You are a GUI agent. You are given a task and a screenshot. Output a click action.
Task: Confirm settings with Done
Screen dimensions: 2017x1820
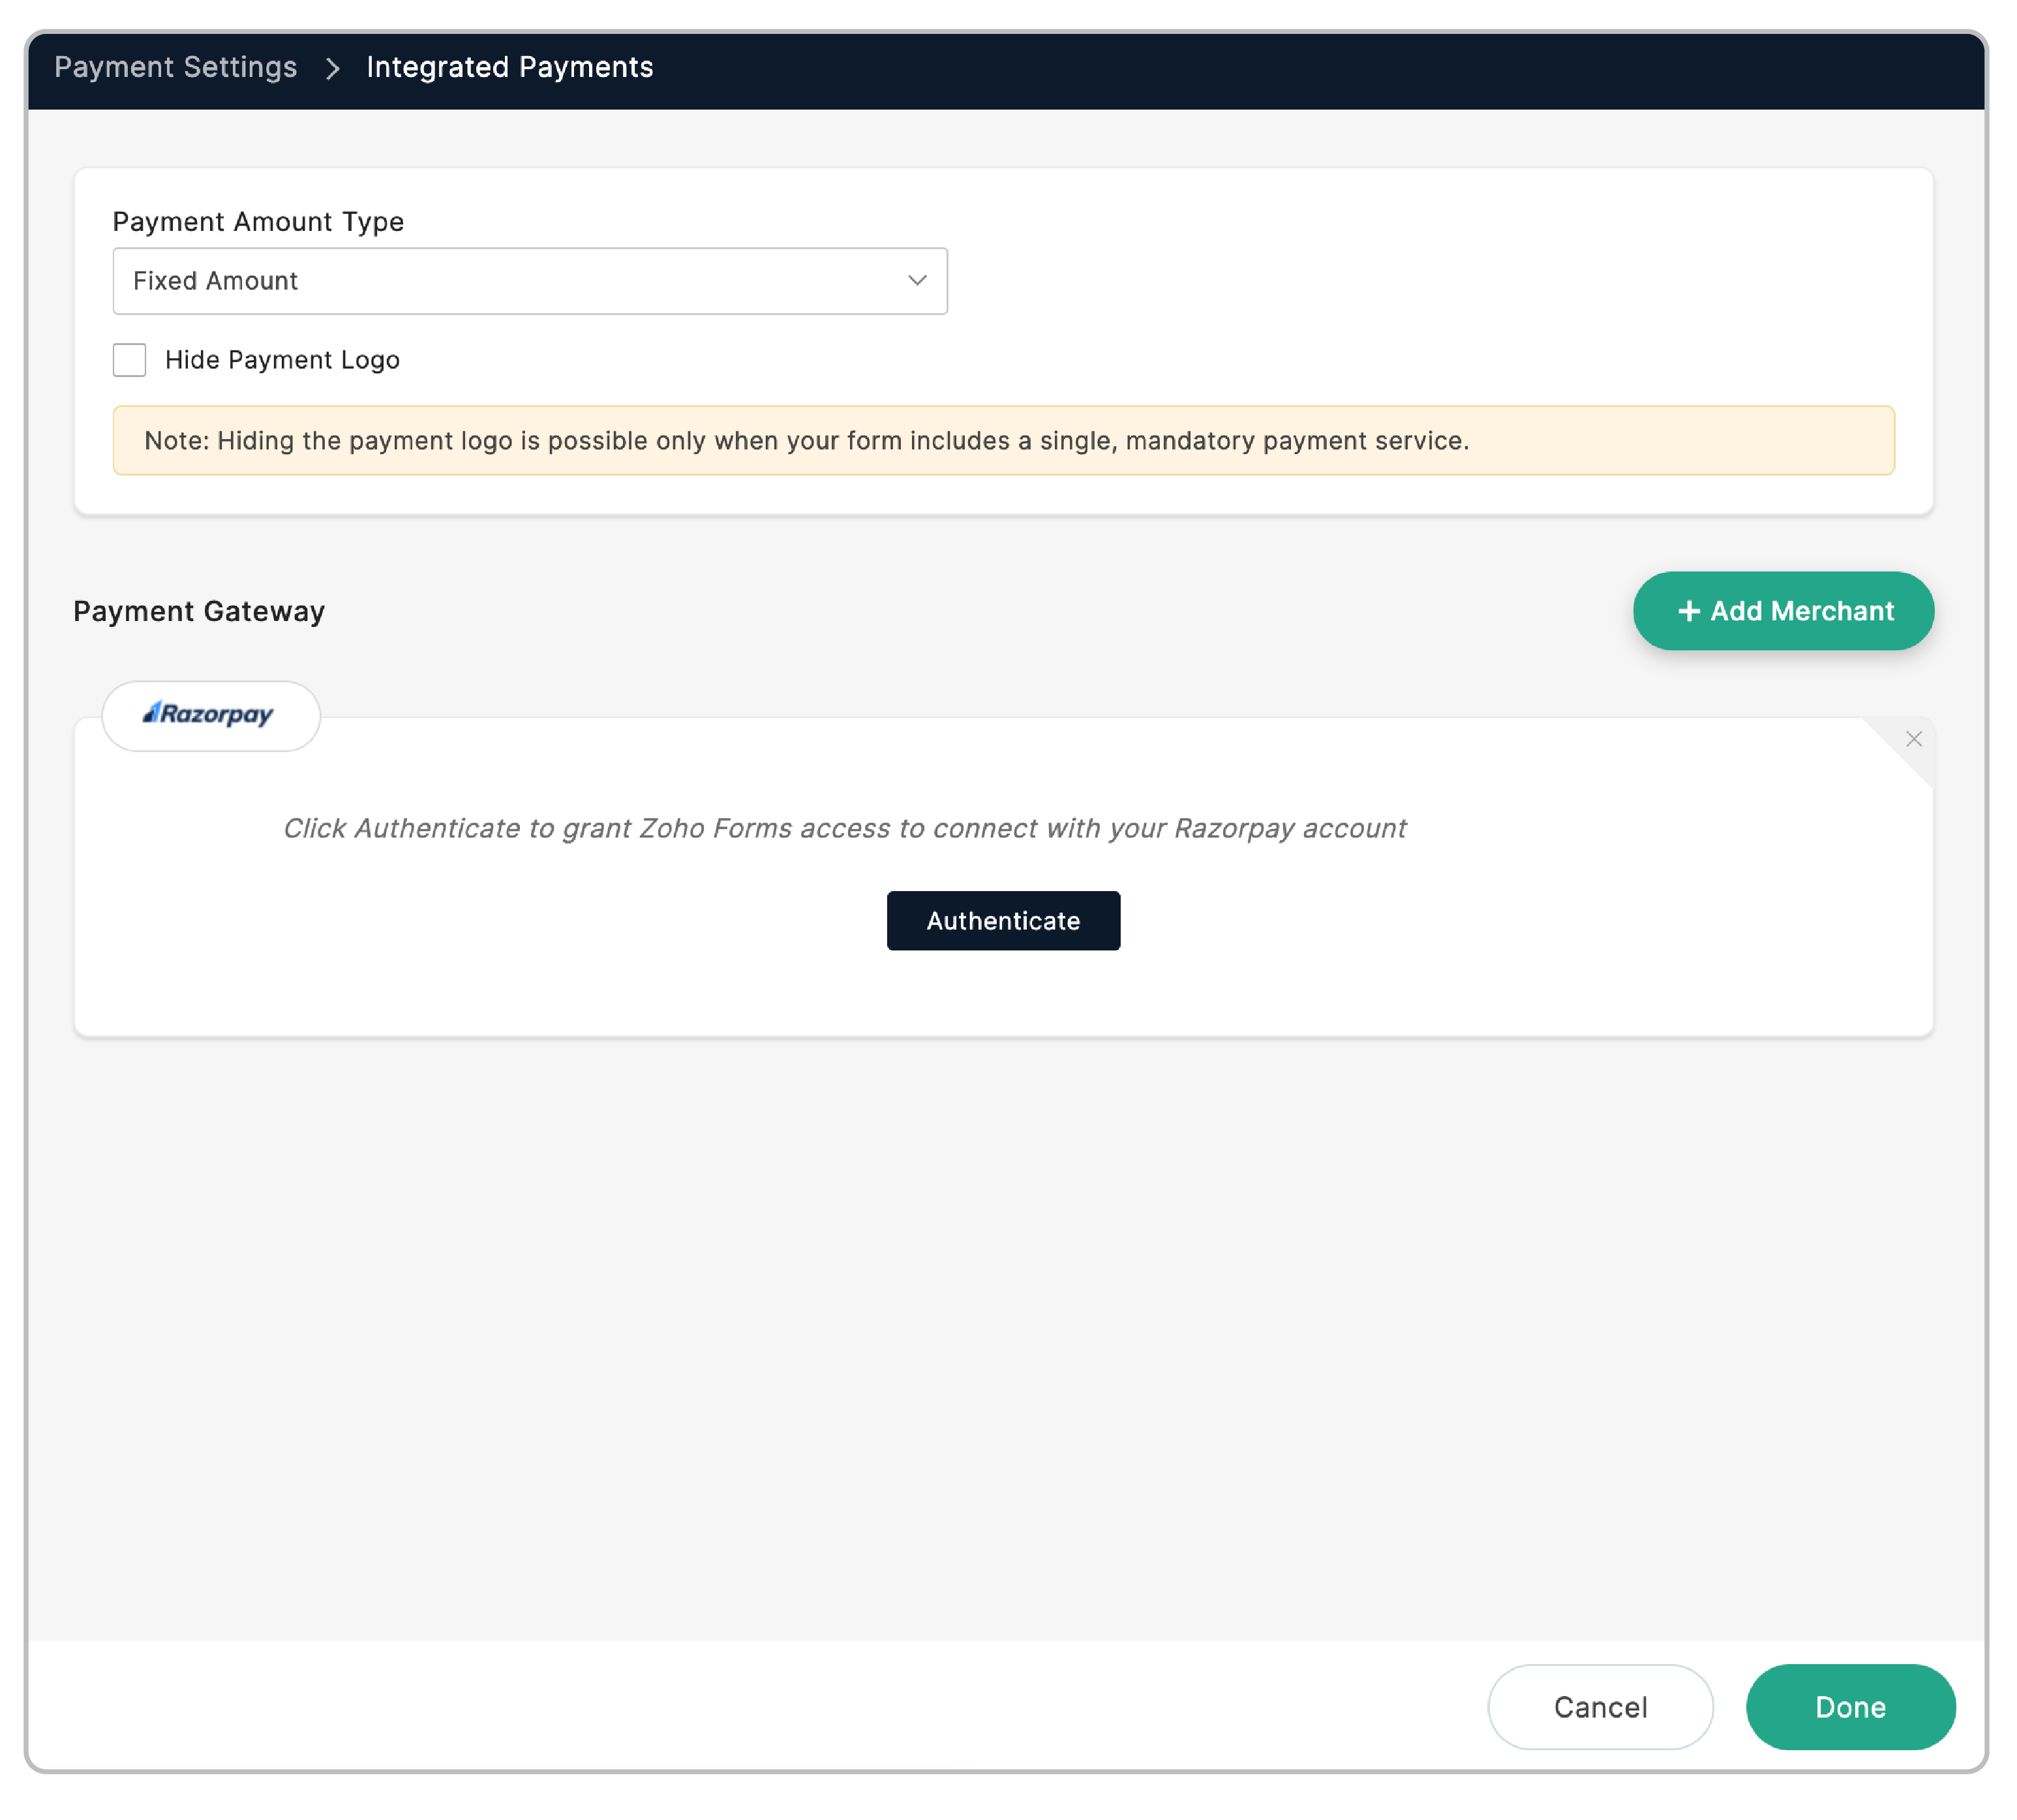tap(1850, 1707)
